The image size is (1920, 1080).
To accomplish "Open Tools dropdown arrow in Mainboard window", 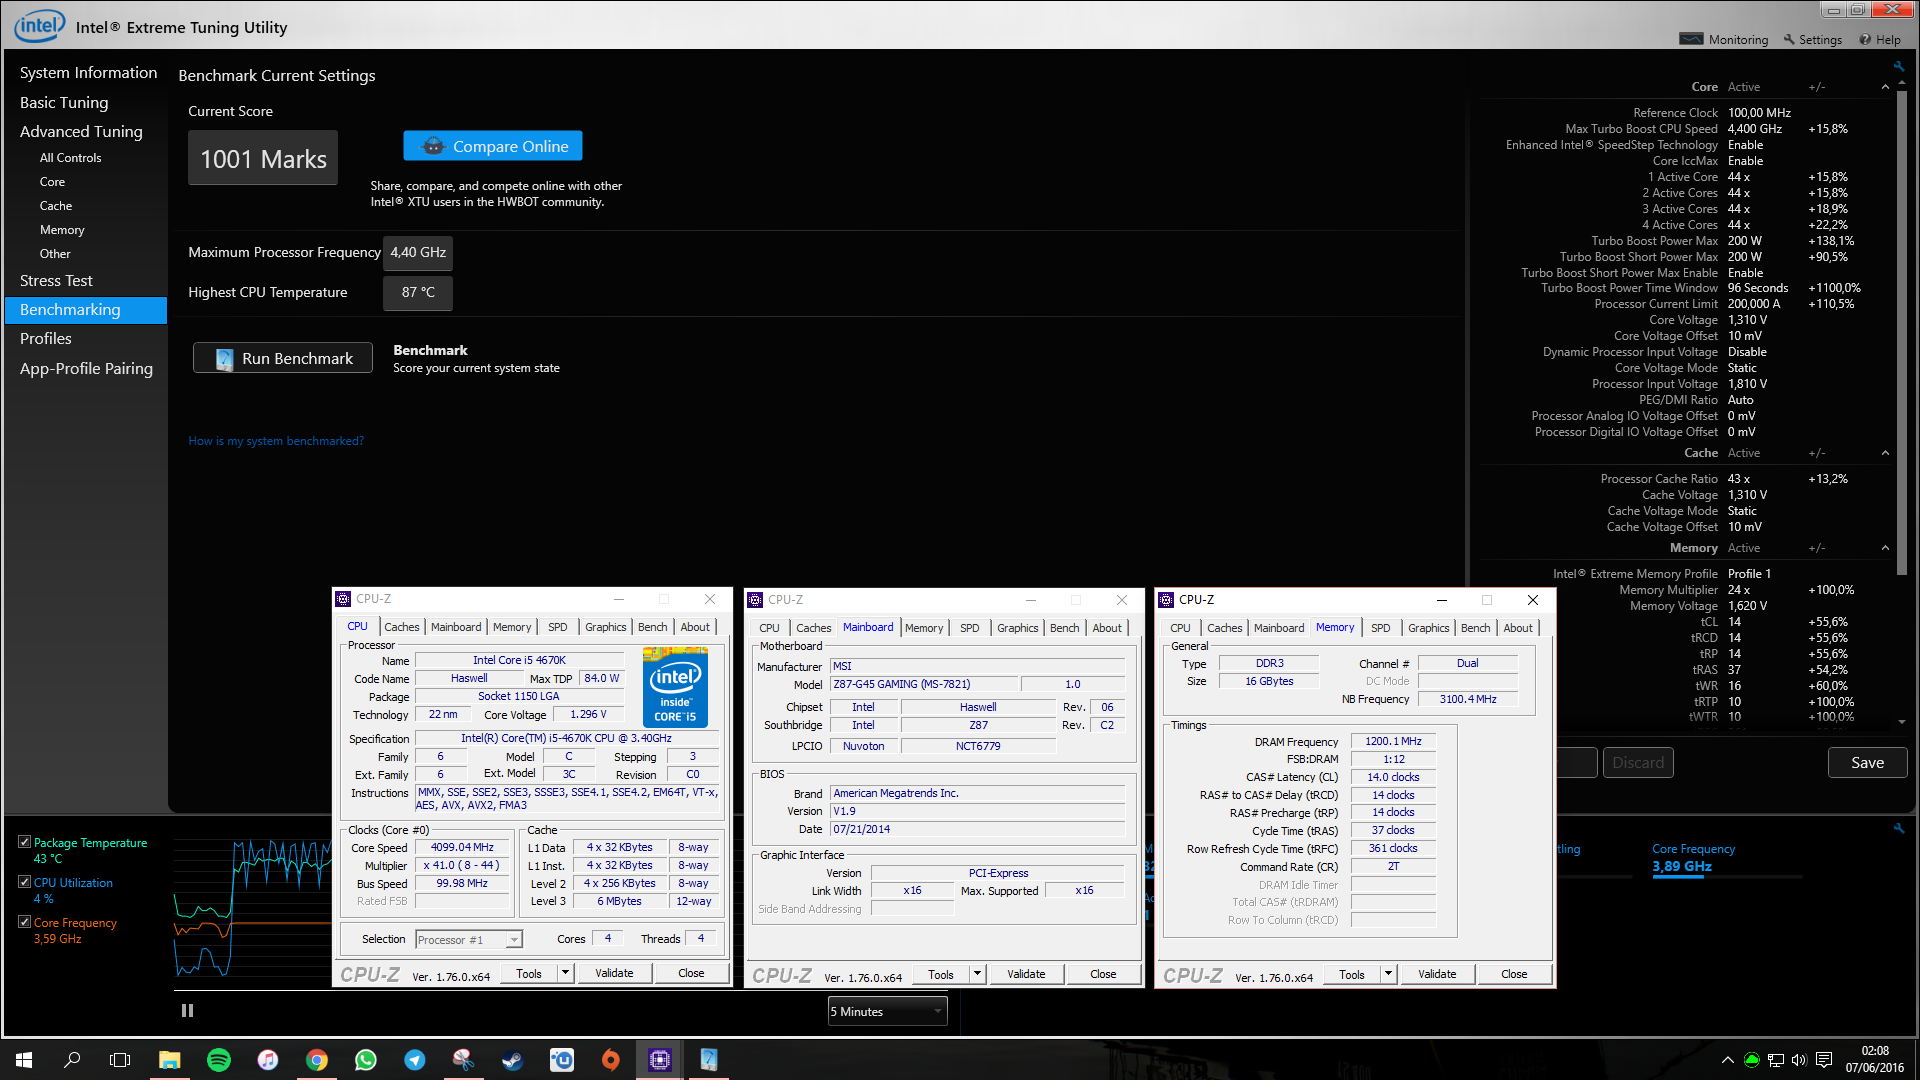I will pyautogui.click(x=977, y=974).
